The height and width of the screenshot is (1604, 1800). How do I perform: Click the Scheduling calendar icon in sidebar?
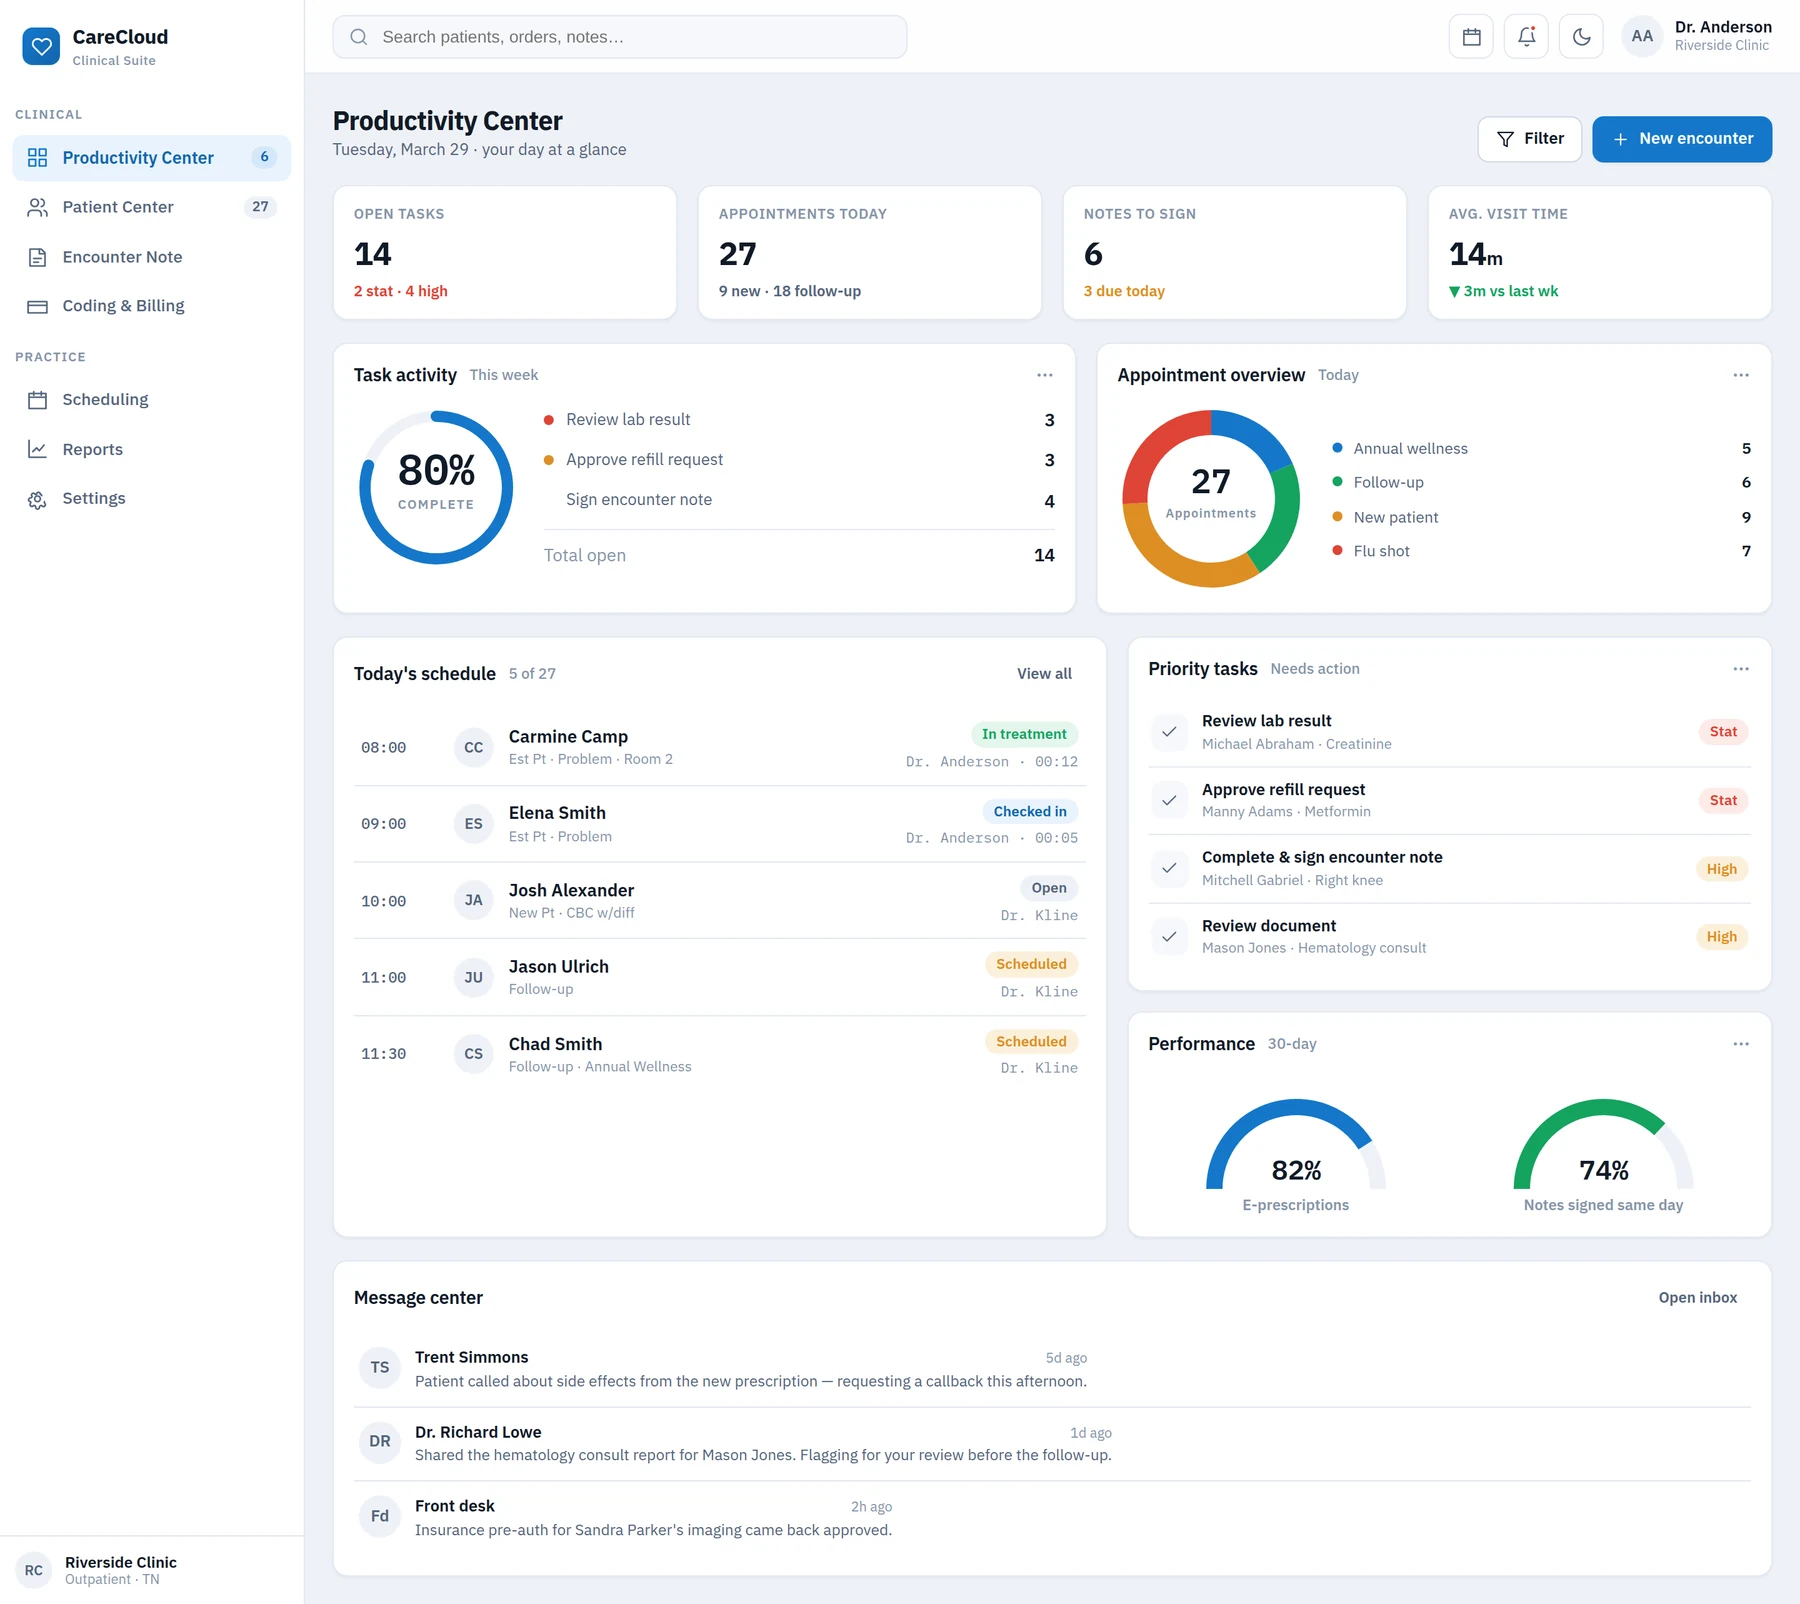pyautogui.click(x=37, y=400)
